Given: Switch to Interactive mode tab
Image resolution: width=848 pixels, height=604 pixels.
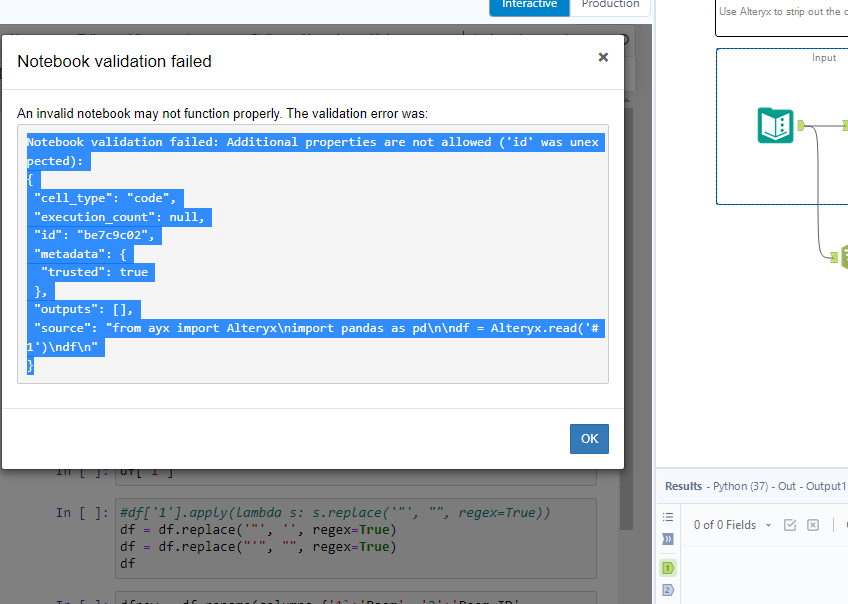Looking at the screenshot, I should [x=529, y=5].
